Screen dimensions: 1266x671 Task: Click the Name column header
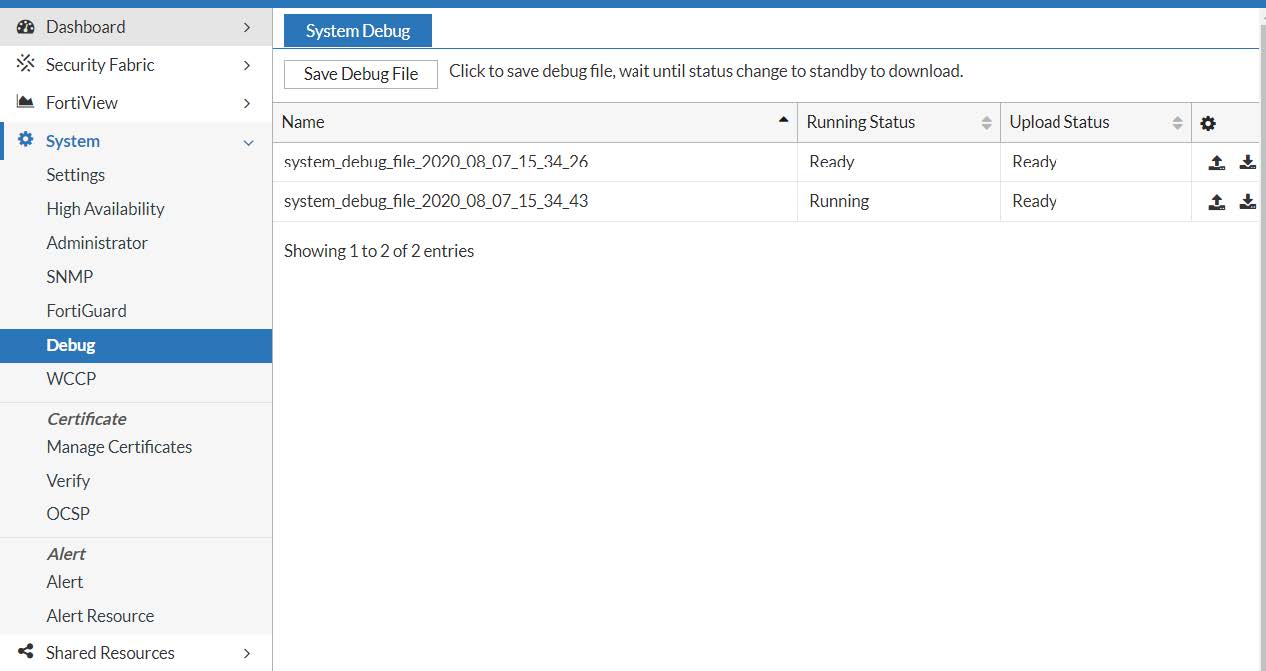pyautogui.click(x=535, y=122)
